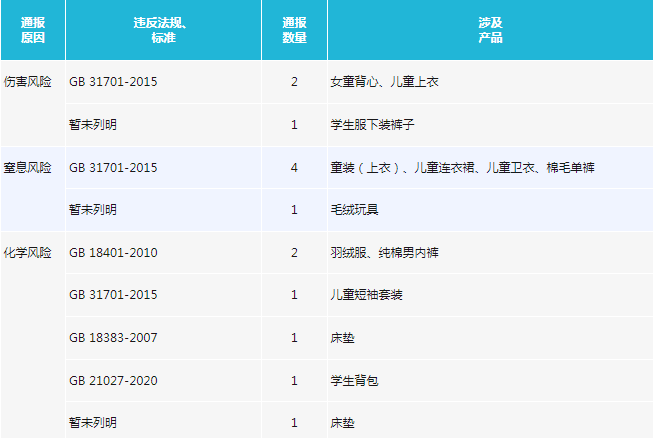Screen dimensions: 653x438
Task: Click GB 31701-2015 next to 窒息风险
Action: coord(113,167)
